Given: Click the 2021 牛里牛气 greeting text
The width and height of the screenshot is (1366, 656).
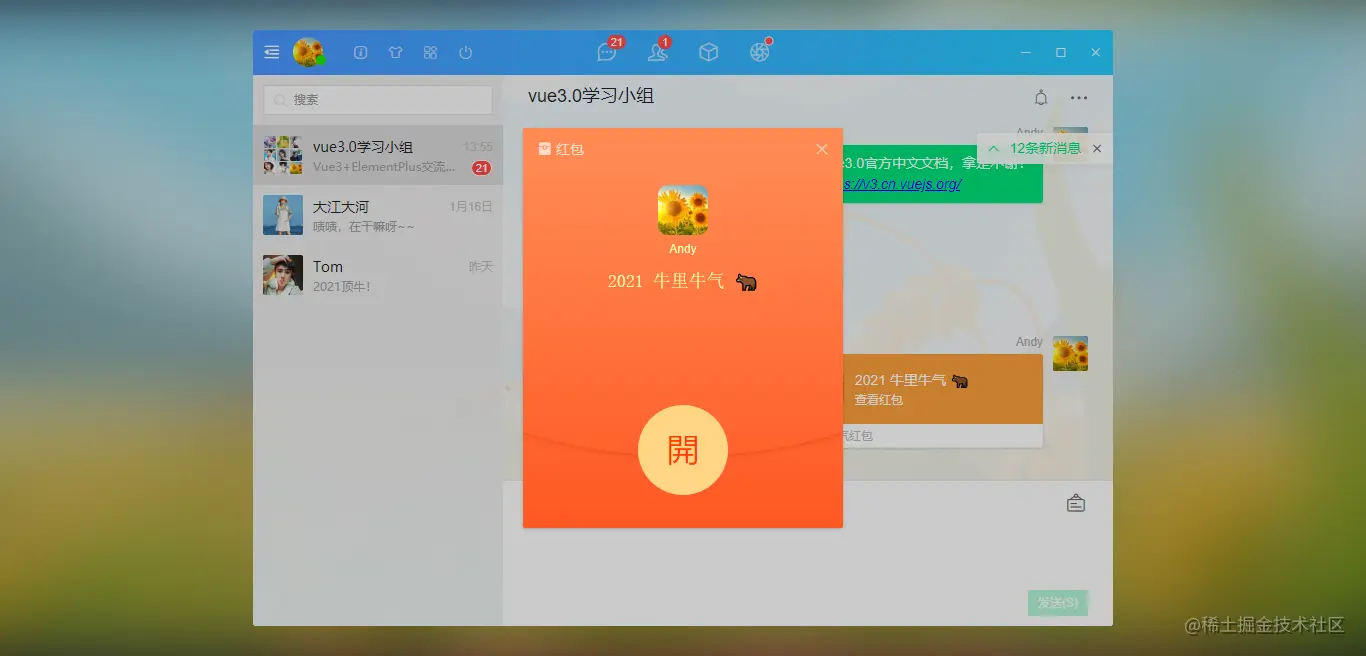Looking at the screenshot, I should [683, 281].
